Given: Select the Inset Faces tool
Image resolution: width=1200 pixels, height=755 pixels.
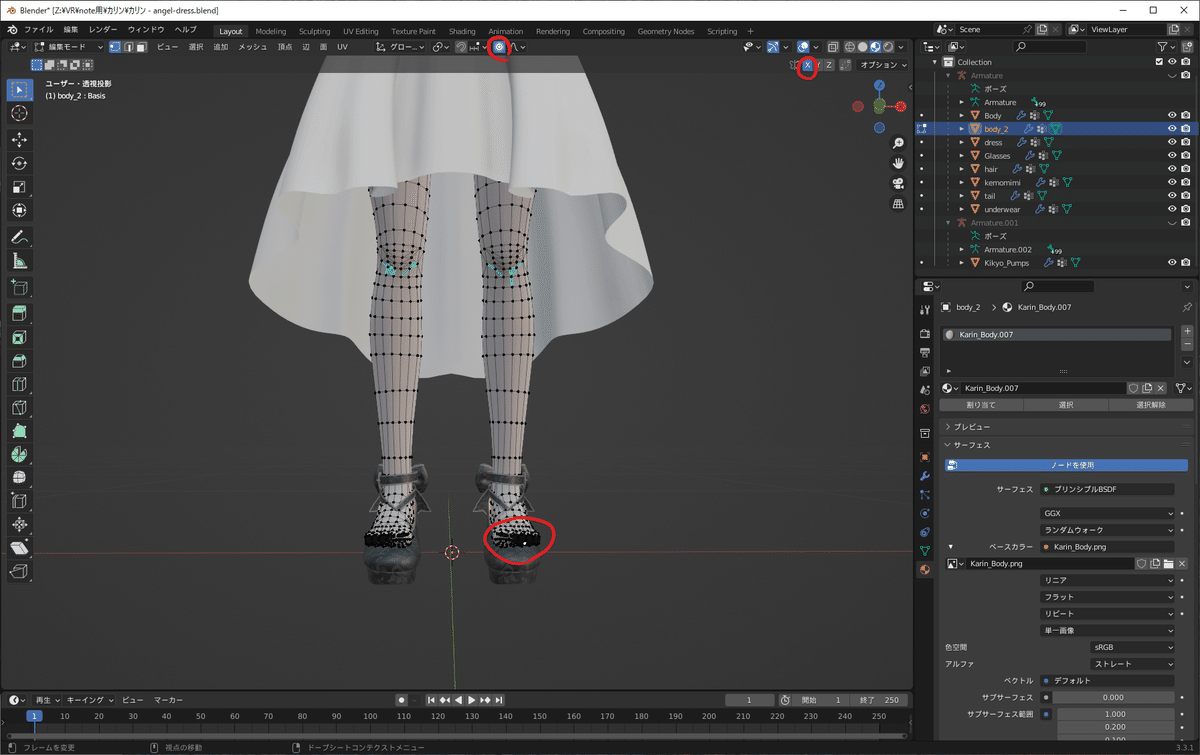Looking at the screenshot, I should click(19, 338).
